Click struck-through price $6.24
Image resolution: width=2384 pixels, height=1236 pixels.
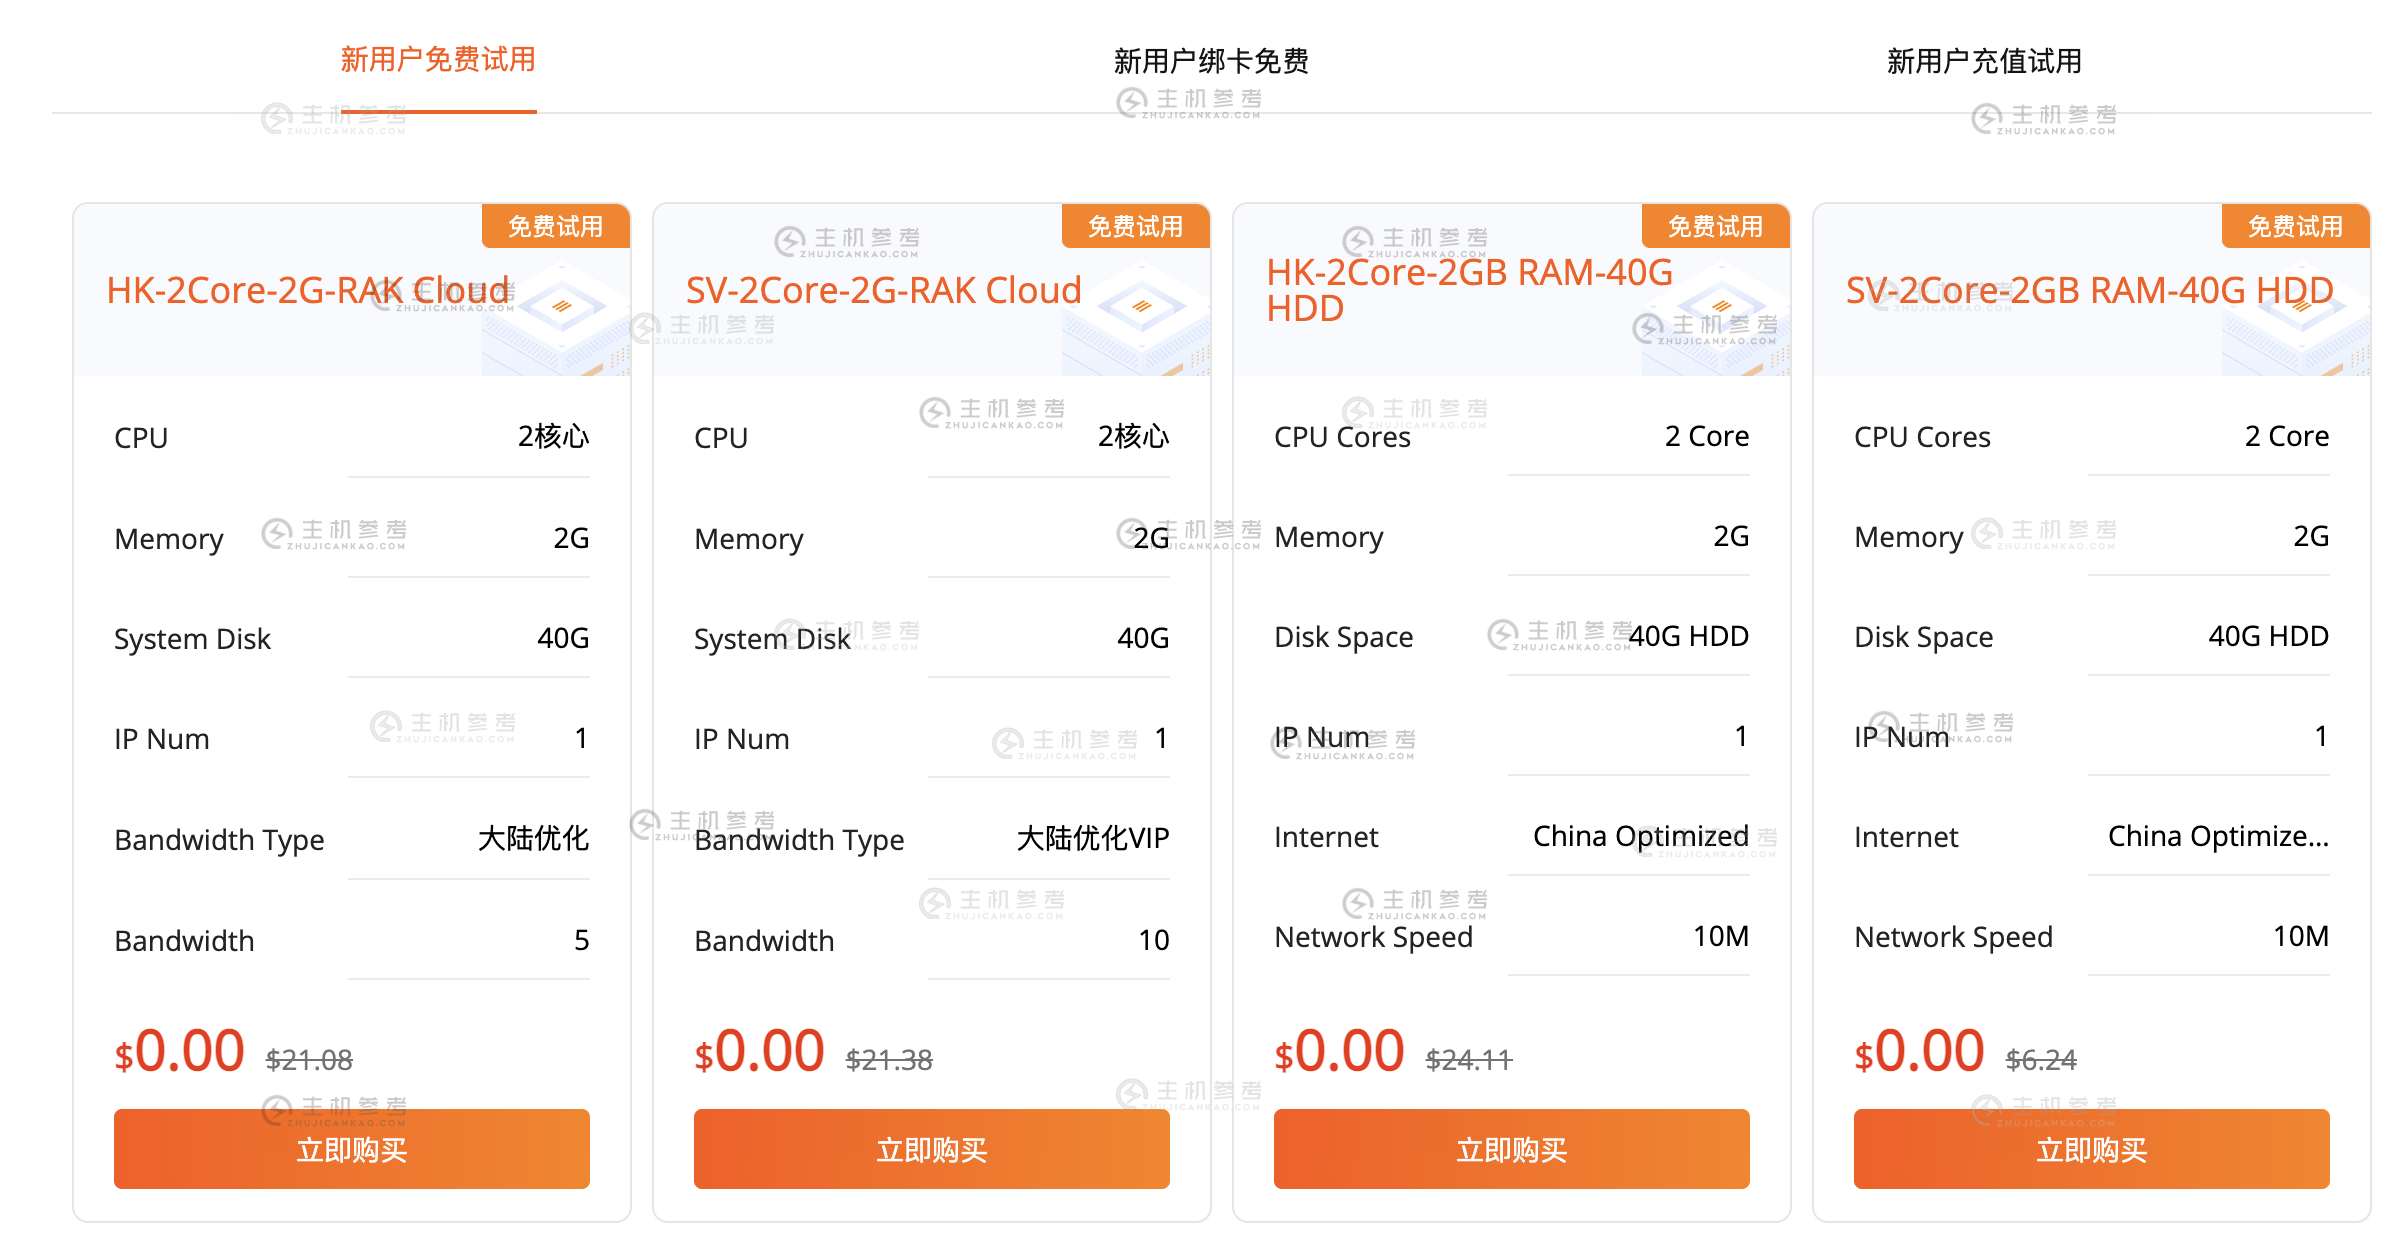coord(2041,1059)
